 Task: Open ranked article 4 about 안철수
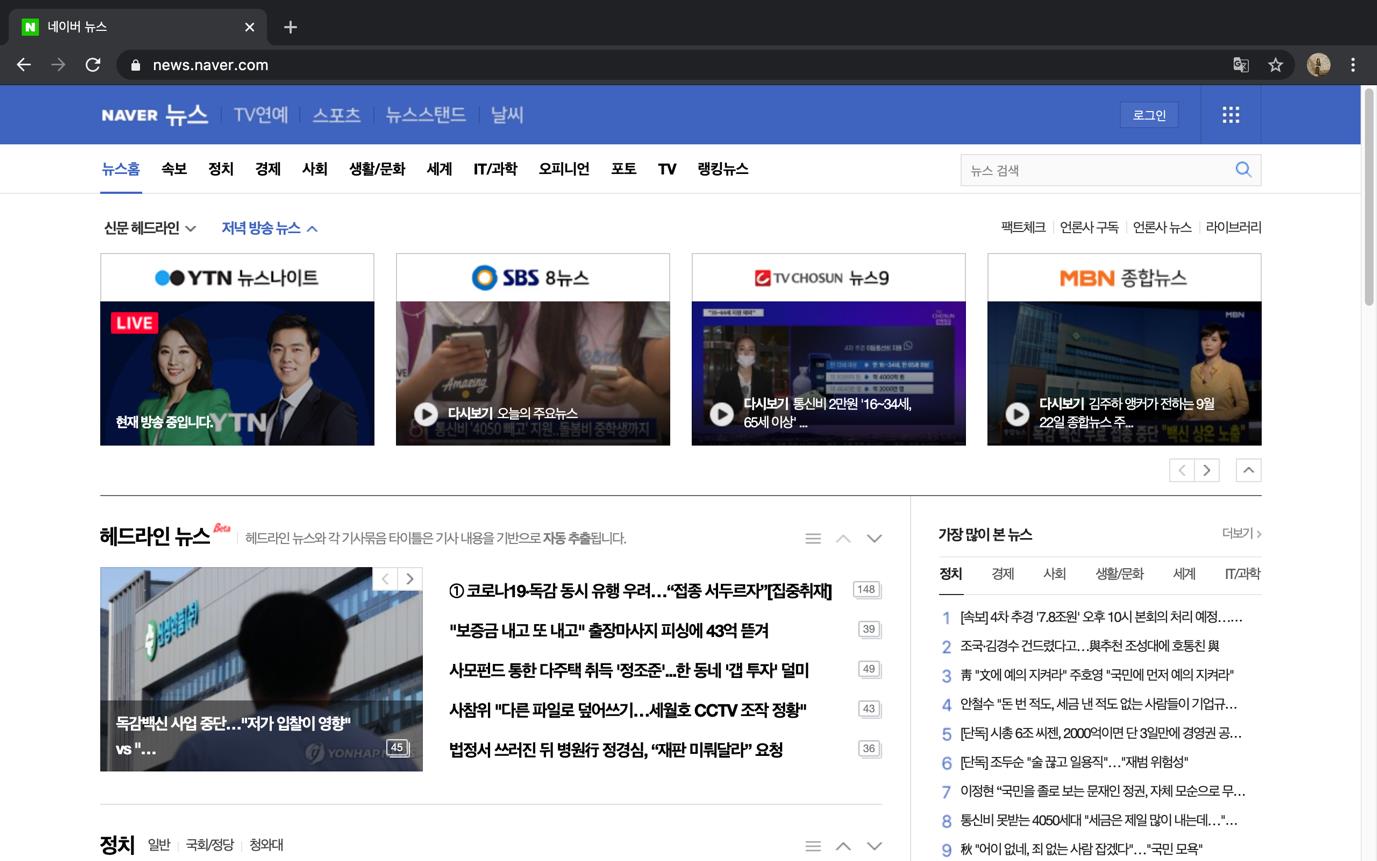[x=1099, y=704]
